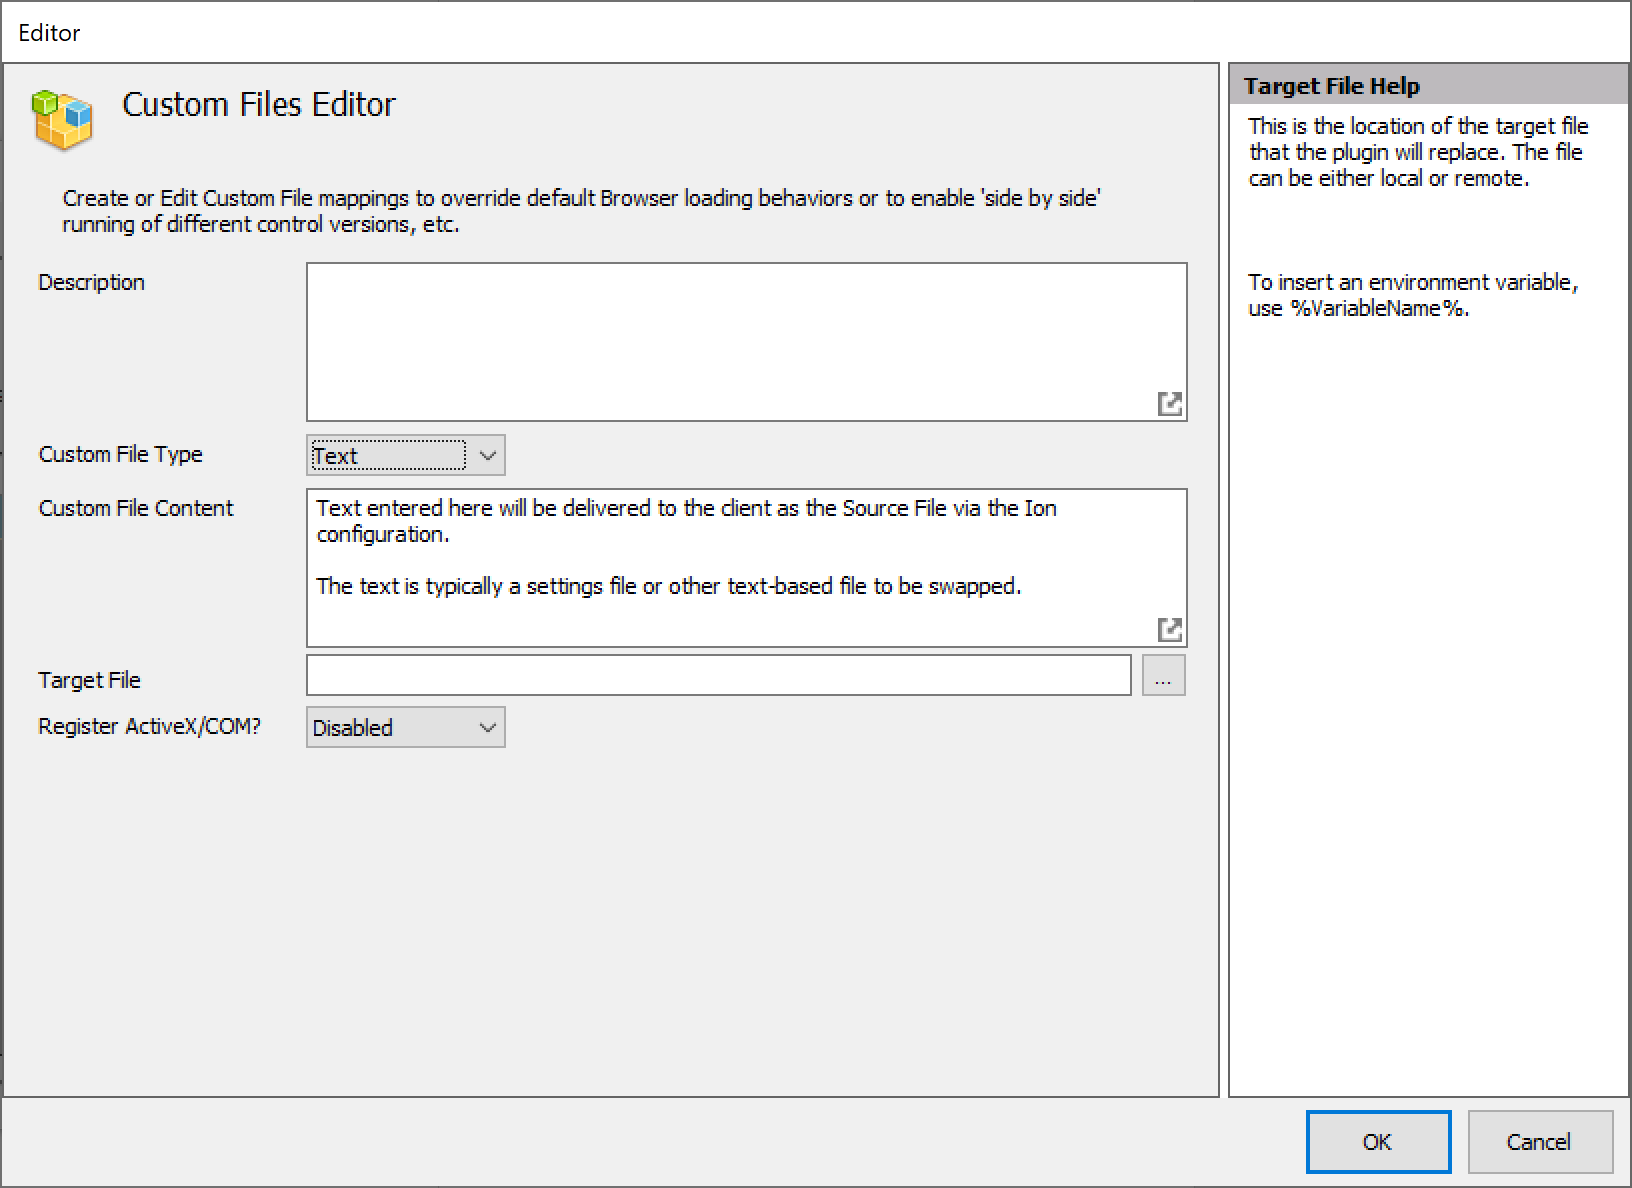
Task: Click the pop-out icon in Custom File Content
Action: (x=1170, y=627)
